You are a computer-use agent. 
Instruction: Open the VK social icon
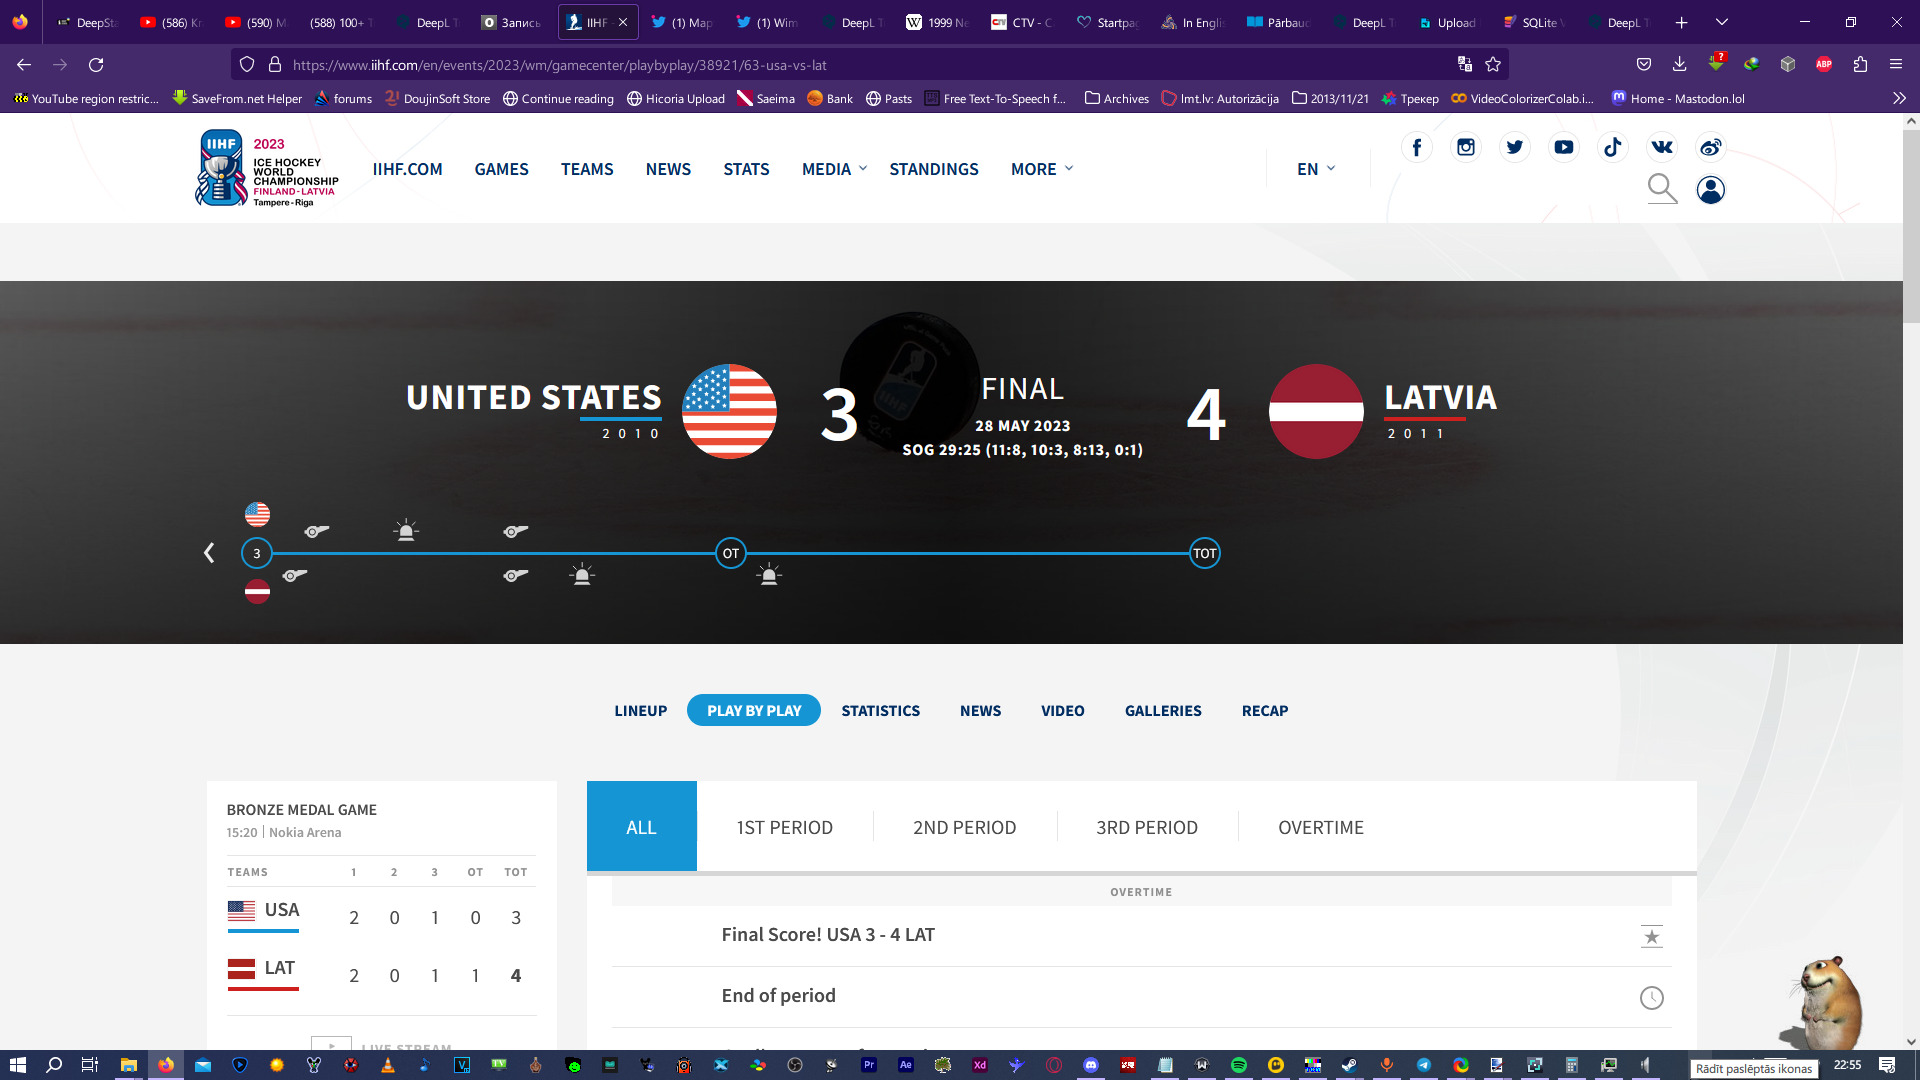[x=1662, y=148]
